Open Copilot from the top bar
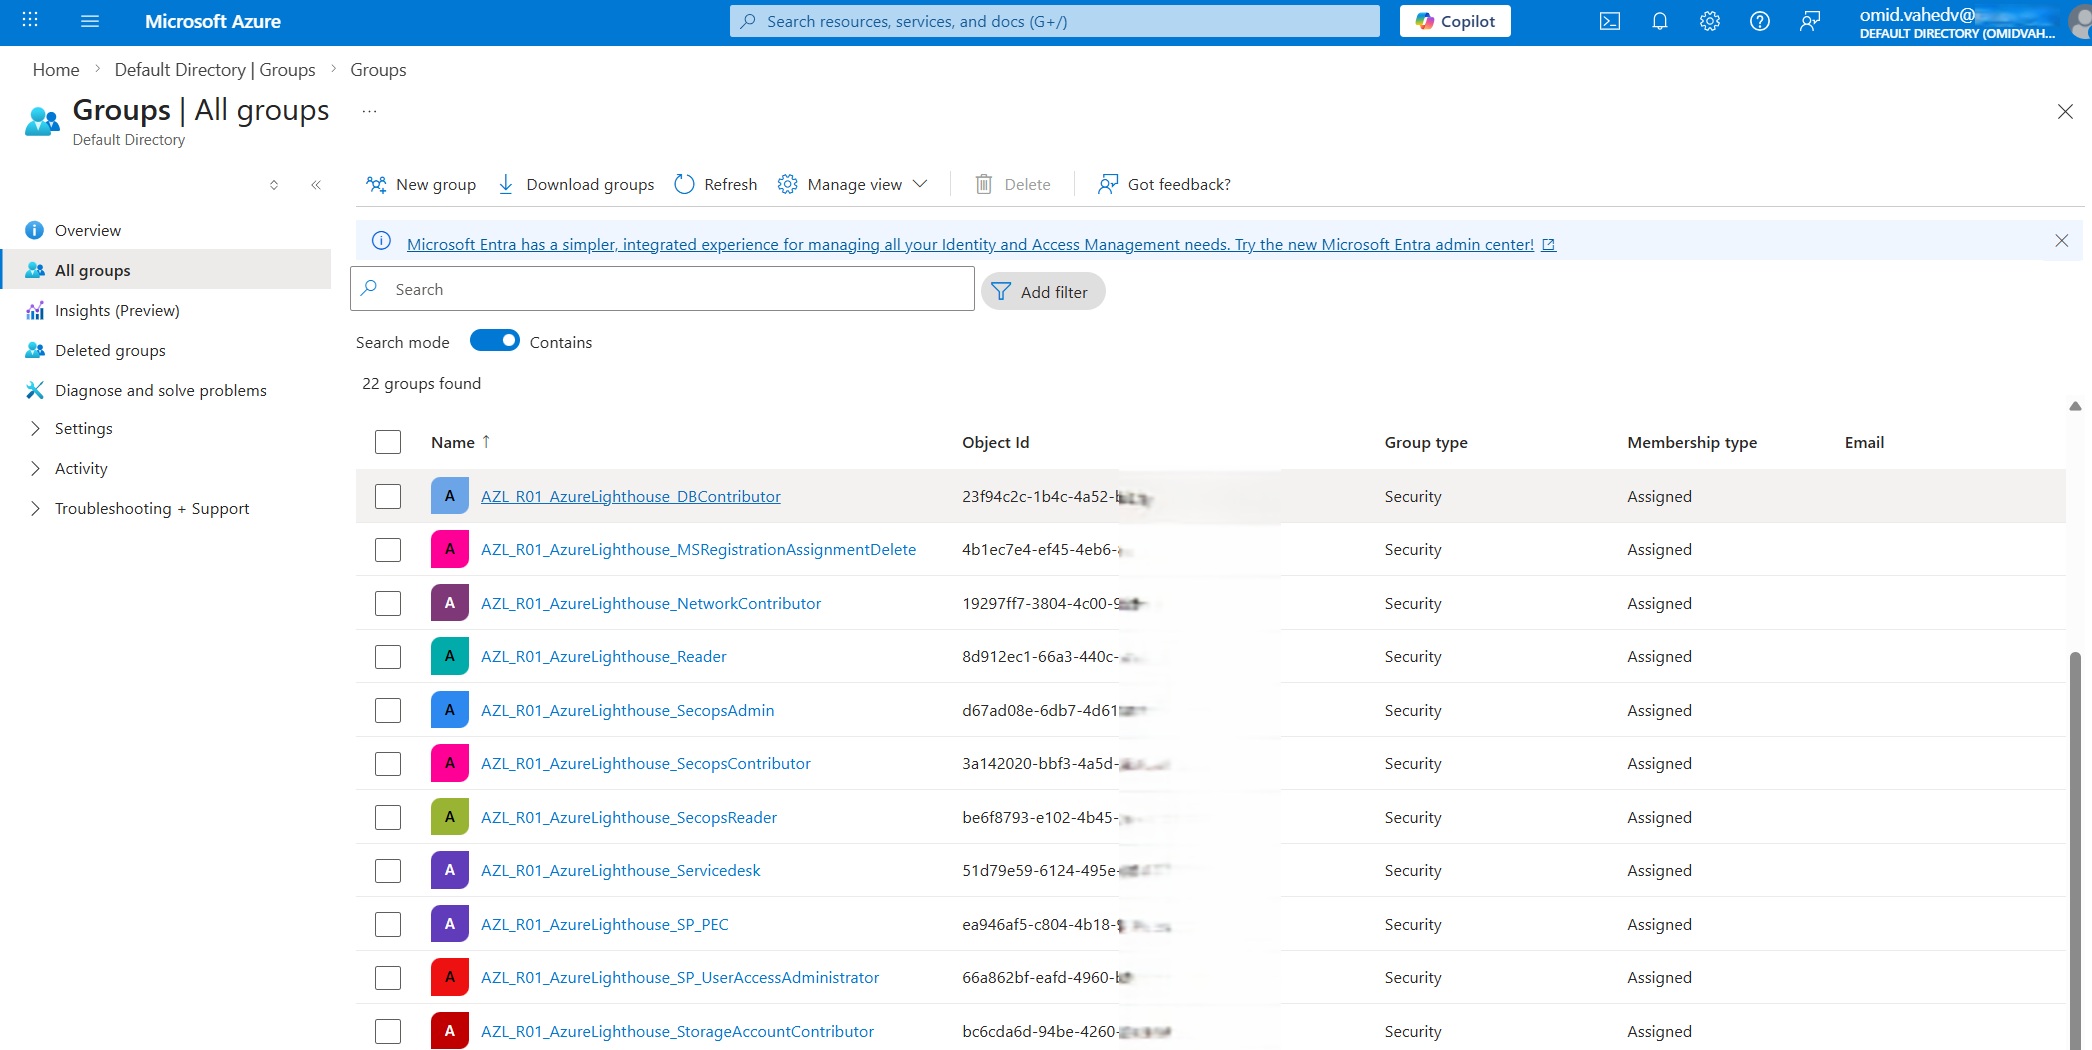2092x1050 pixels. pyautogui.click(x=1454, y=21)
